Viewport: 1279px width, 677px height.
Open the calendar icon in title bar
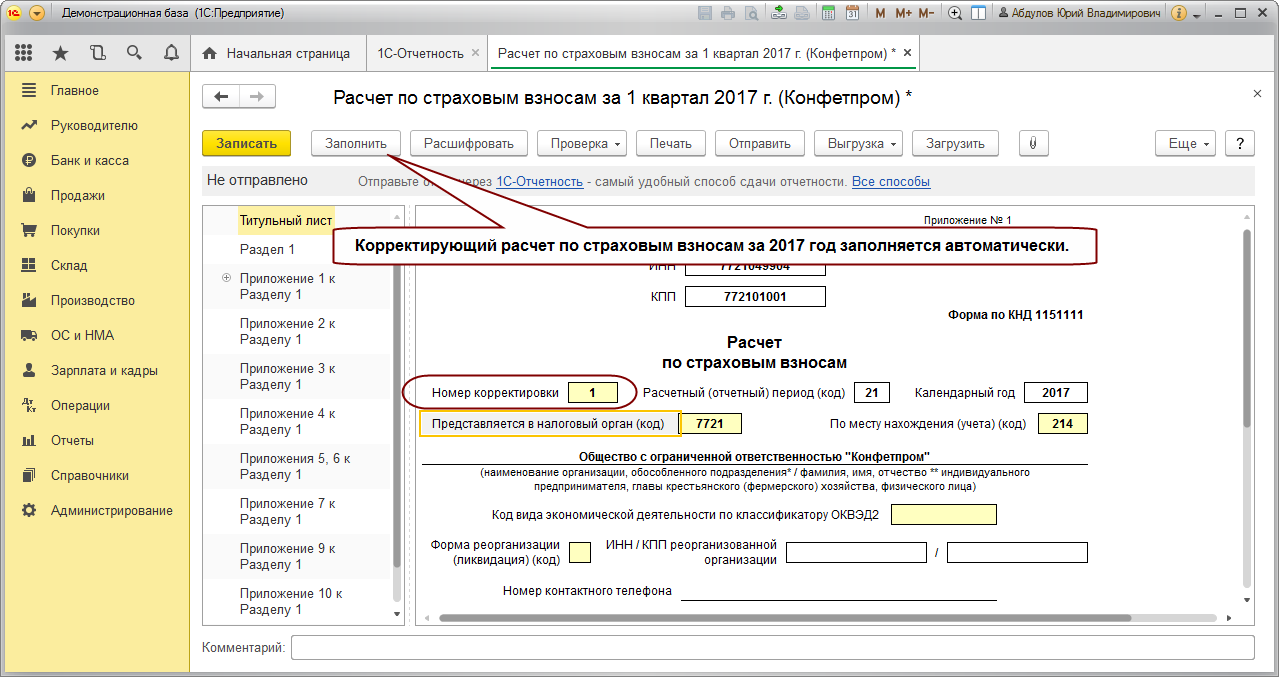pyautogui.click(x=852, y=14)
